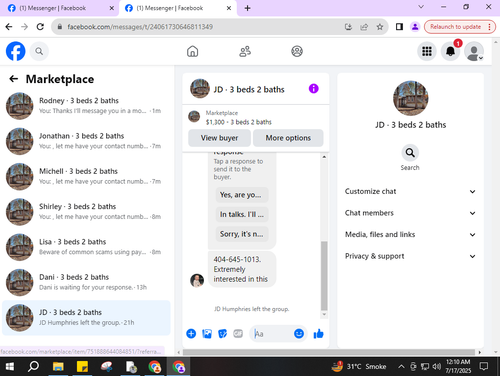Open the Chrome menu three dots
This screenshot has width=500, height=376.
click(x=489, y=27)
